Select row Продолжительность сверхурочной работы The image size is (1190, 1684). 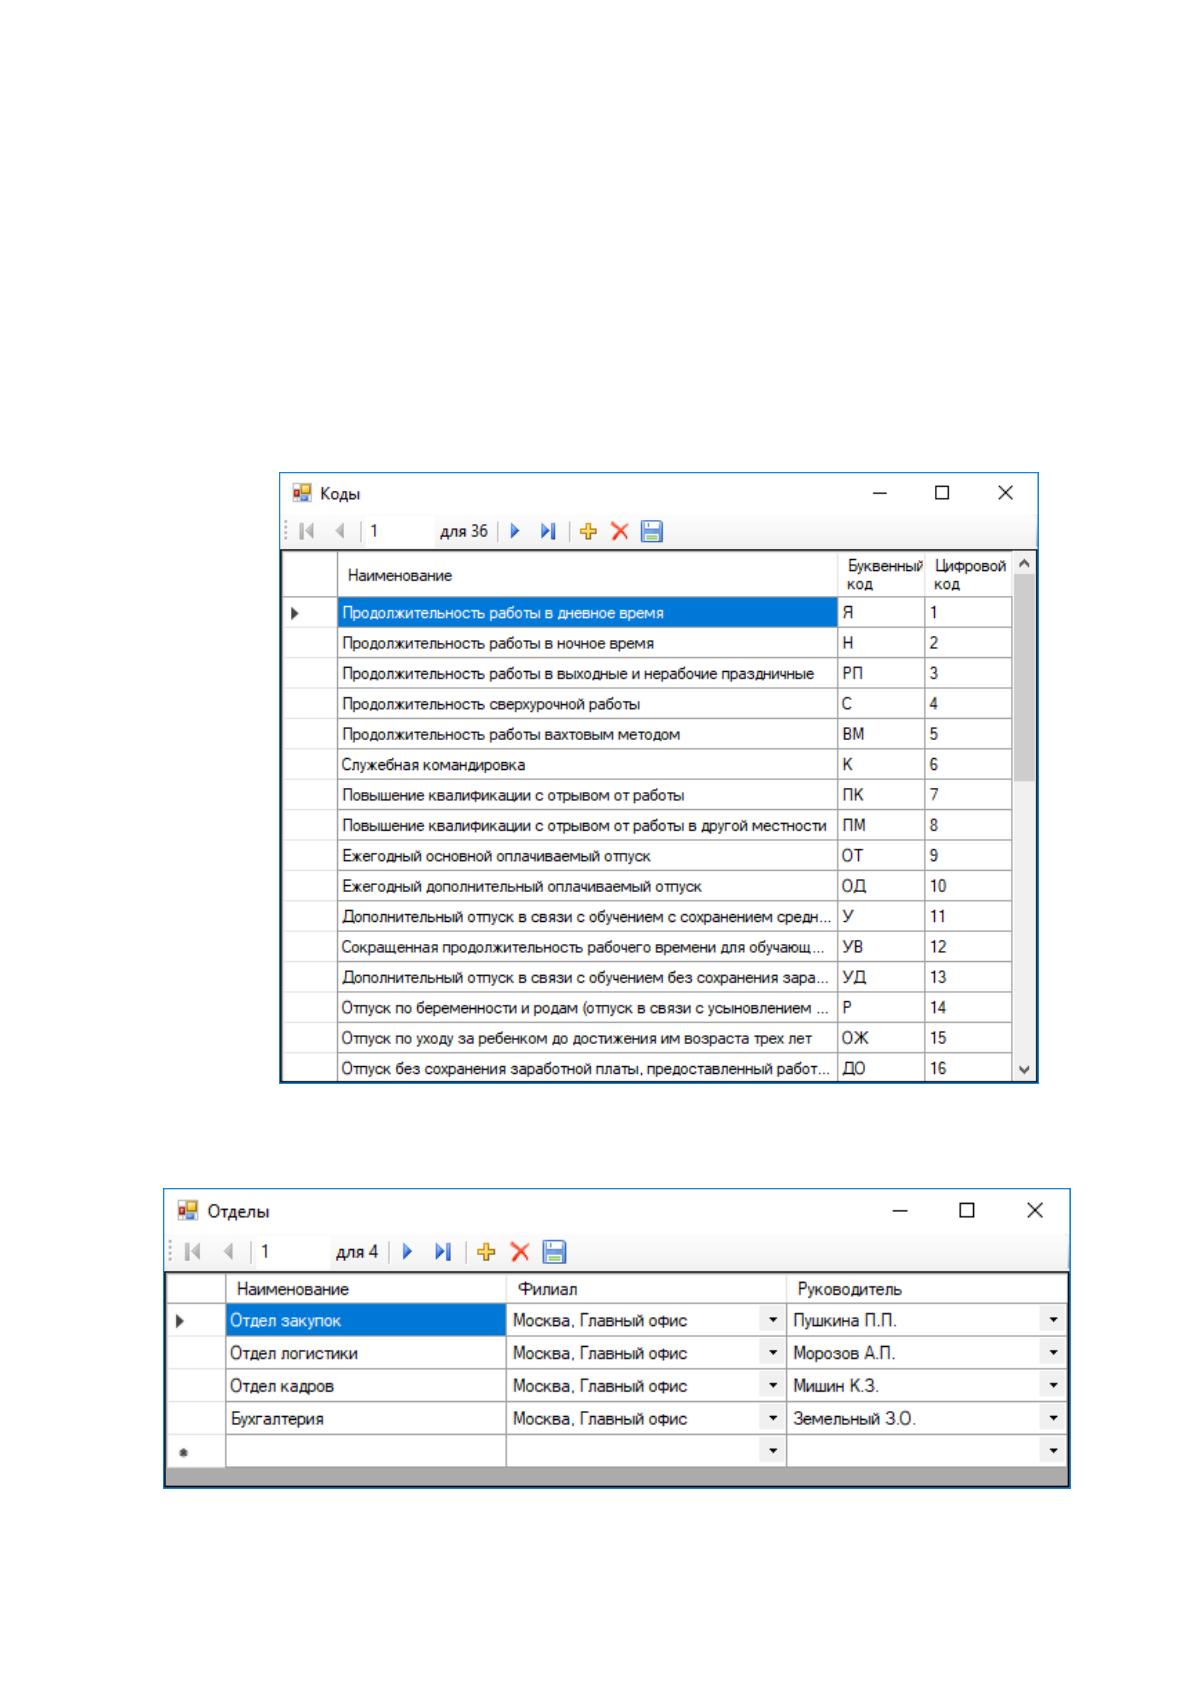(587, 704)
